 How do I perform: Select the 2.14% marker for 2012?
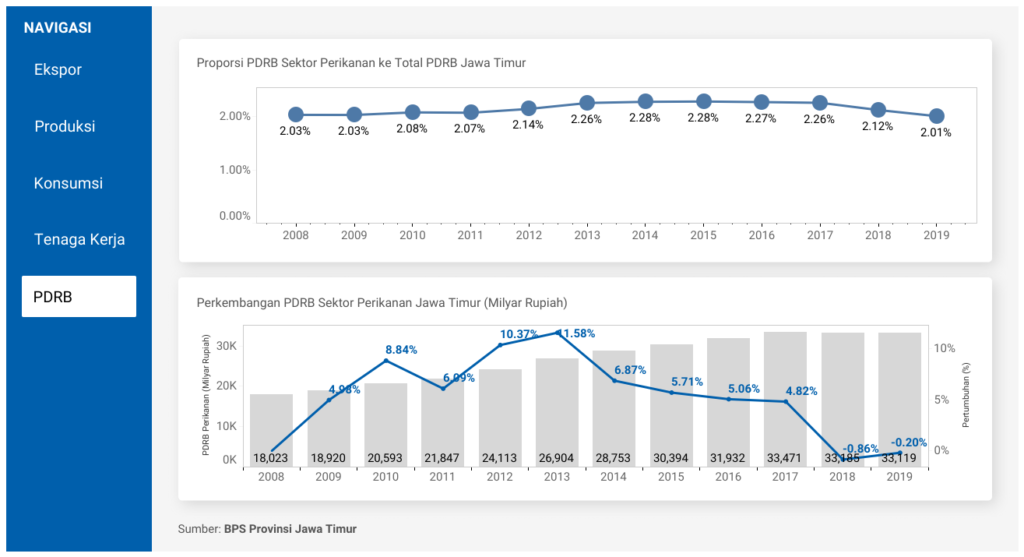[x=528, y=108]
